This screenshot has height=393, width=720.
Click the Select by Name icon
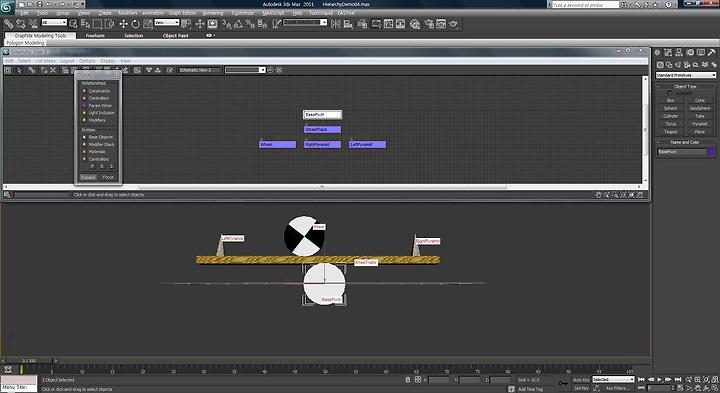(85, 23)
